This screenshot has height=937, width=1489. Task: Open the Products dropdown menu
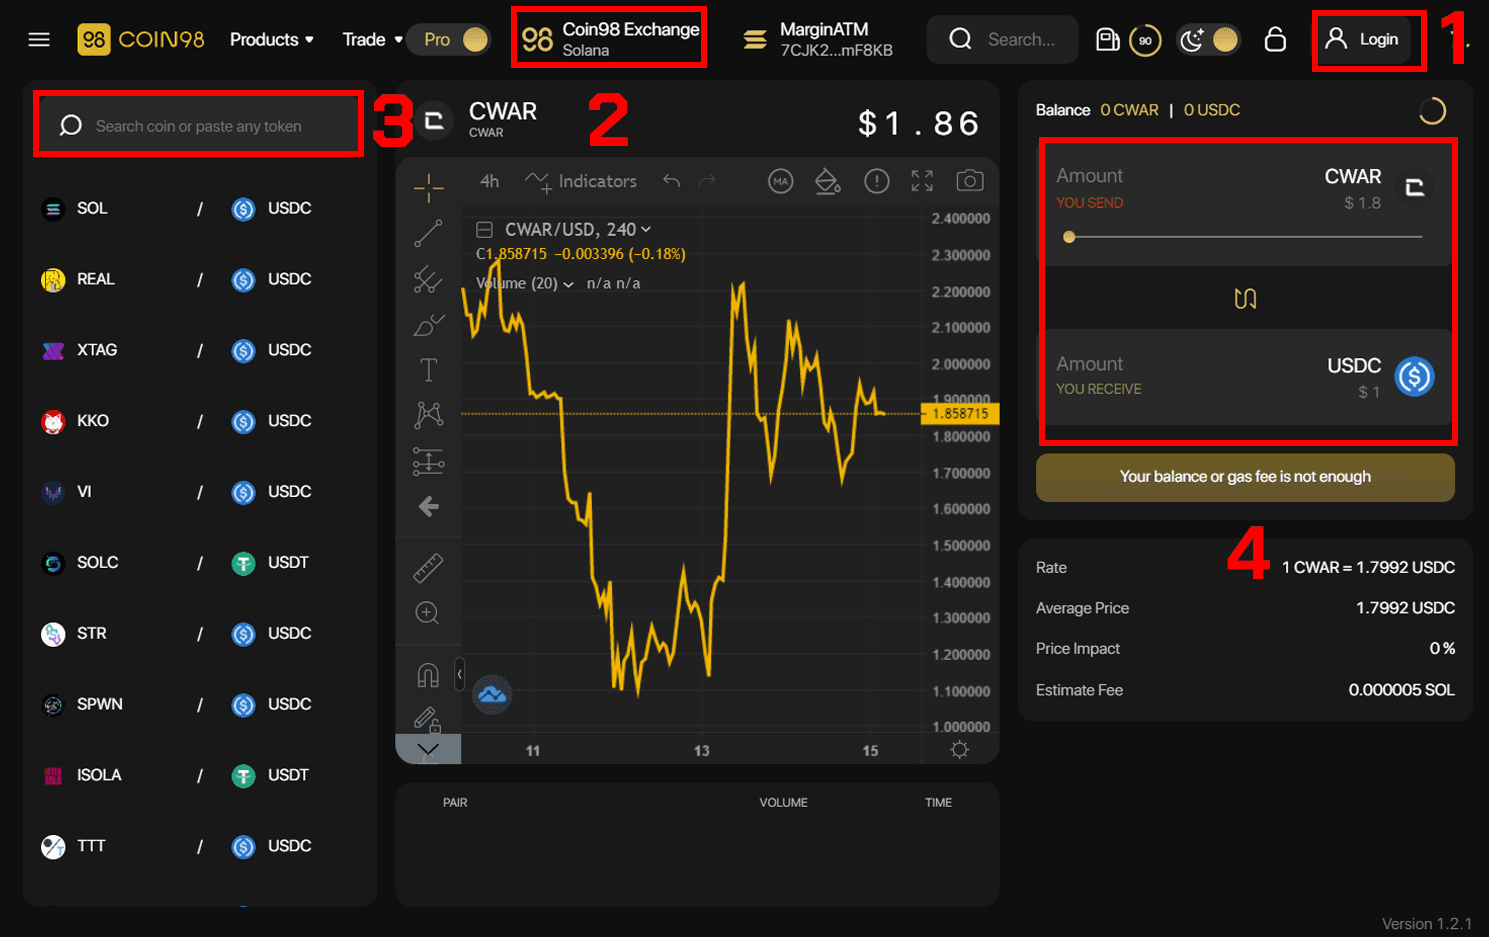click(x=272, y=40)
